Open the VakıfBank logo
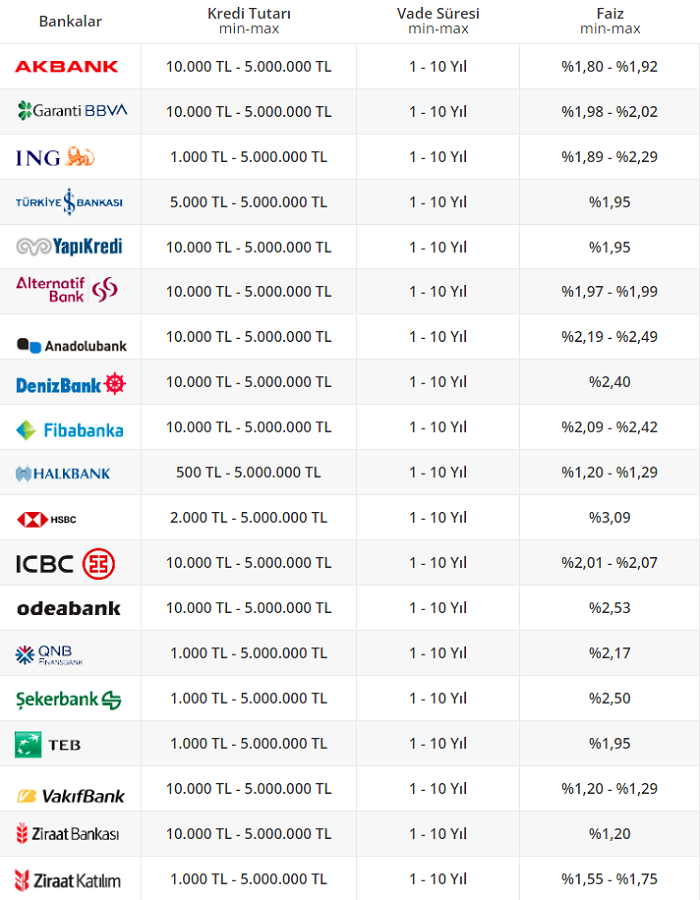 pos(70,796)
